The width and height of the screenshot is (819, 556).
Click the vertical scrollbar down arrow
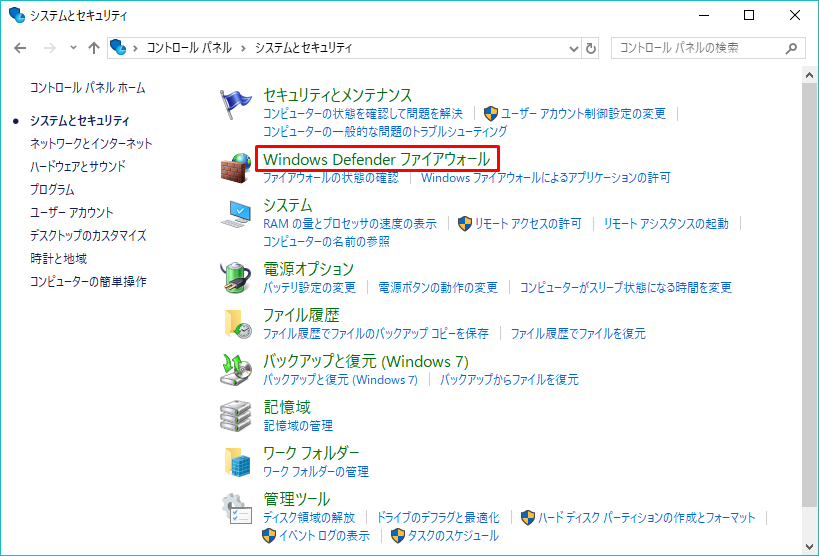tap(809, 547)
